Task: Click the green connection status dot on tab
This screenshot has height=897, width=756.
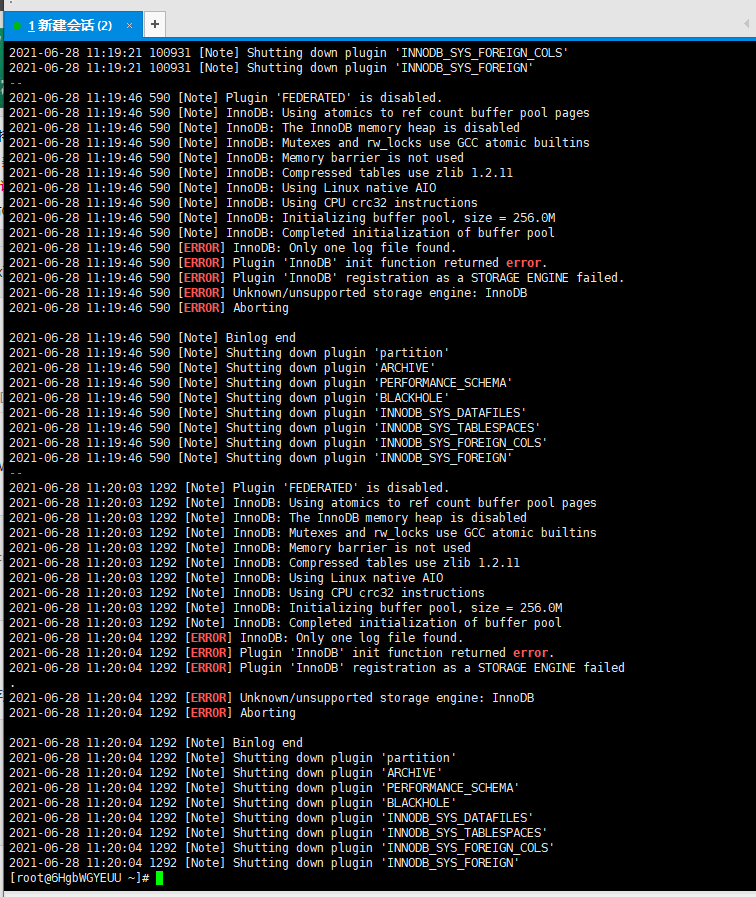Action: pos(17,26)
